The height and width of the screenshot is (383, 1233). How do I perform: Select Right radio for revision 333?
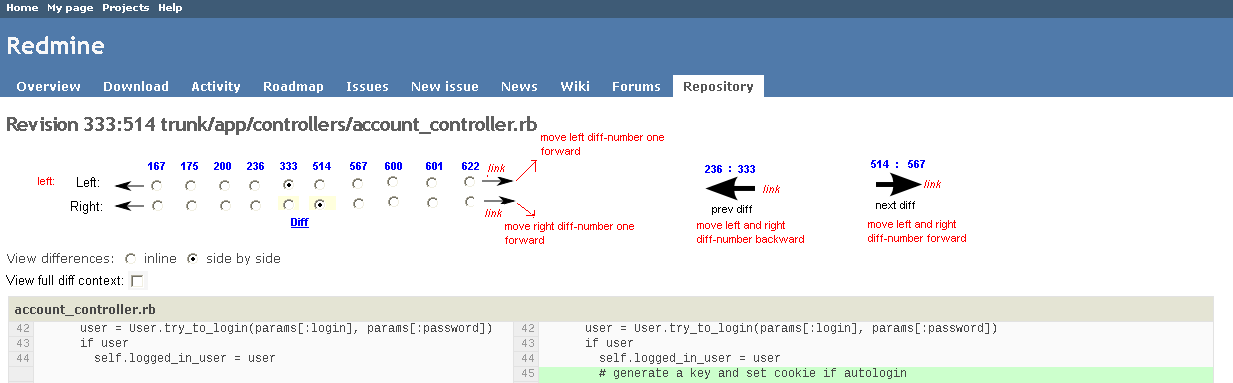pyautogui.click(x=289, y=204)
